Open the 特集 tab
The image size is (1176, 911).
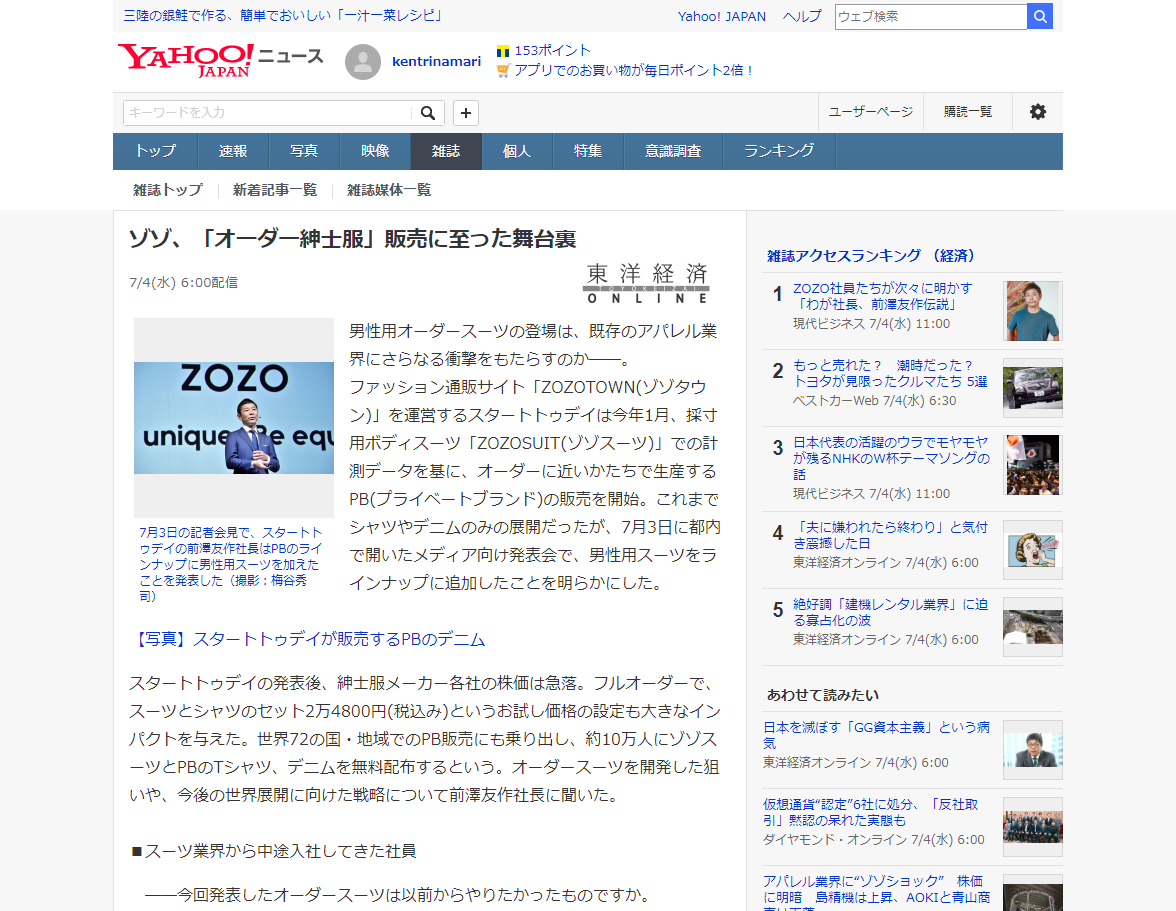coord(588,151)
